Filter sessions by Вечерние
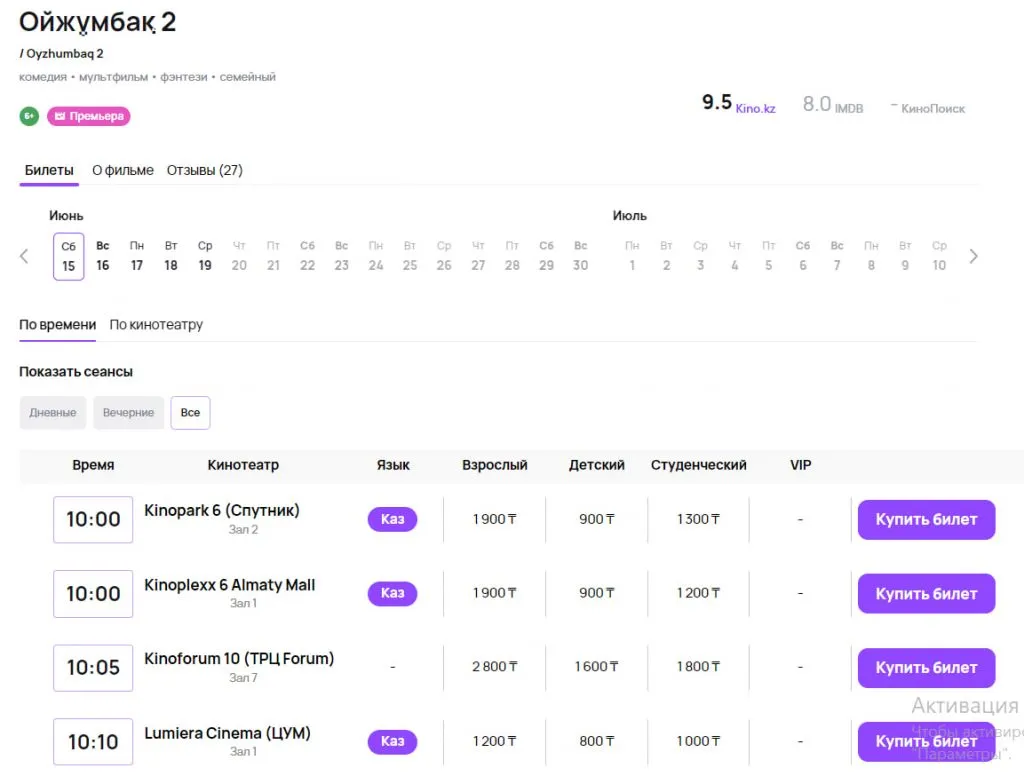 [128, 413]
